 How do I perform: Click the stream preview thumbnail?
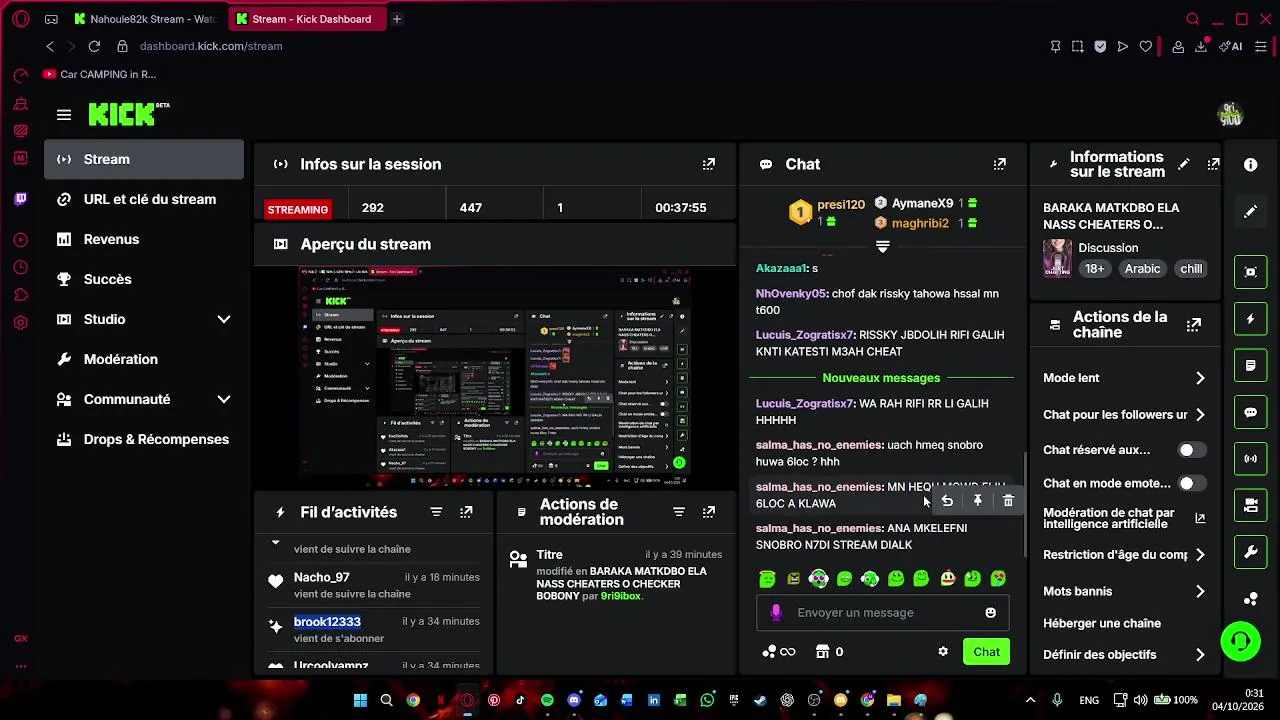point(497,376)
